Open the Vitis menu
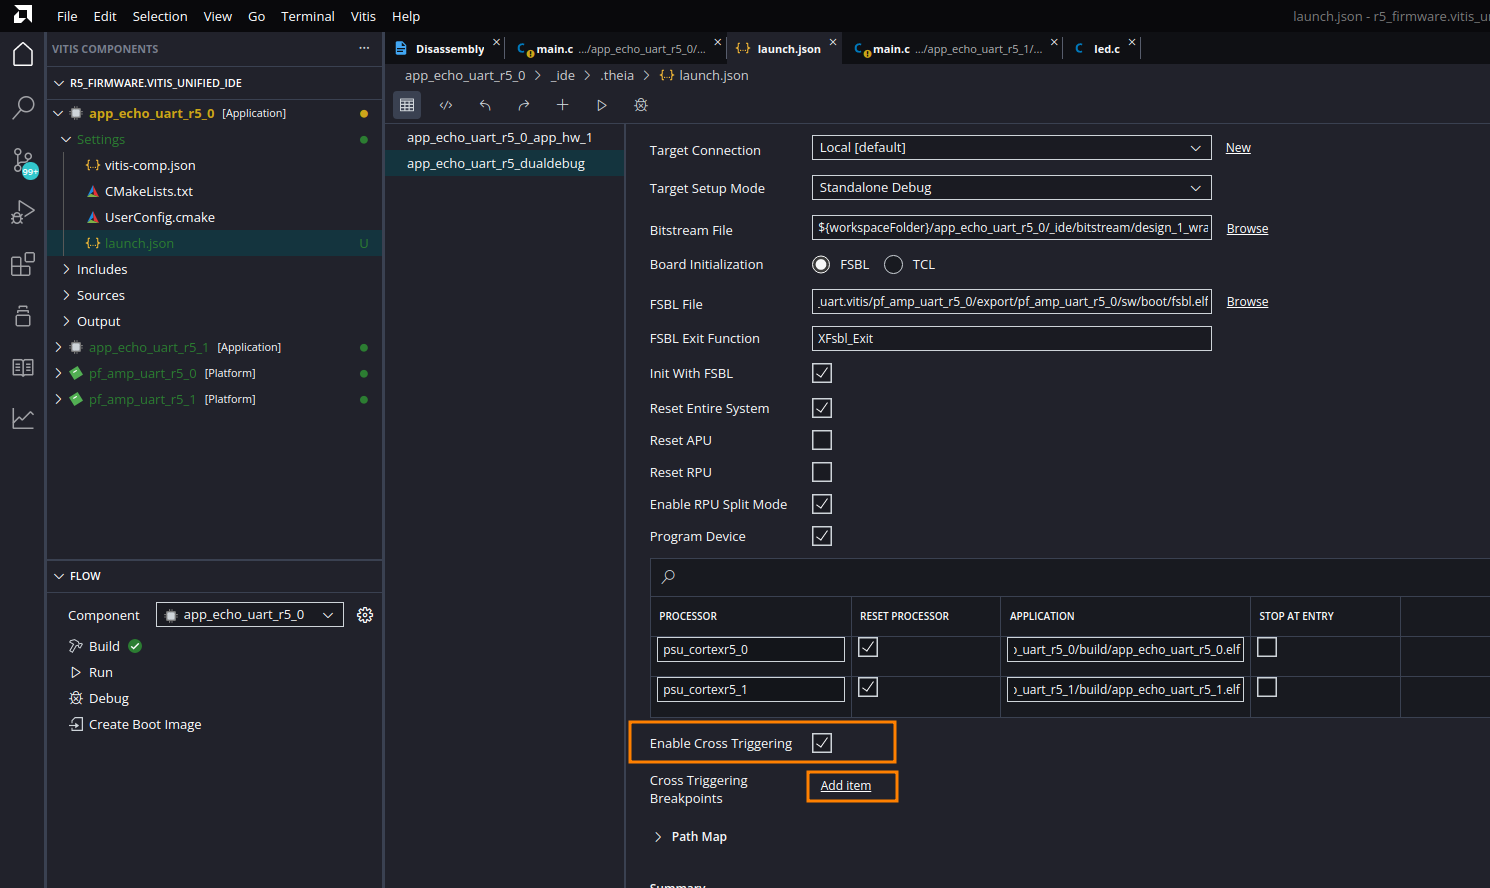Viewport: 1490px width, 888px height. pos(363,16)
